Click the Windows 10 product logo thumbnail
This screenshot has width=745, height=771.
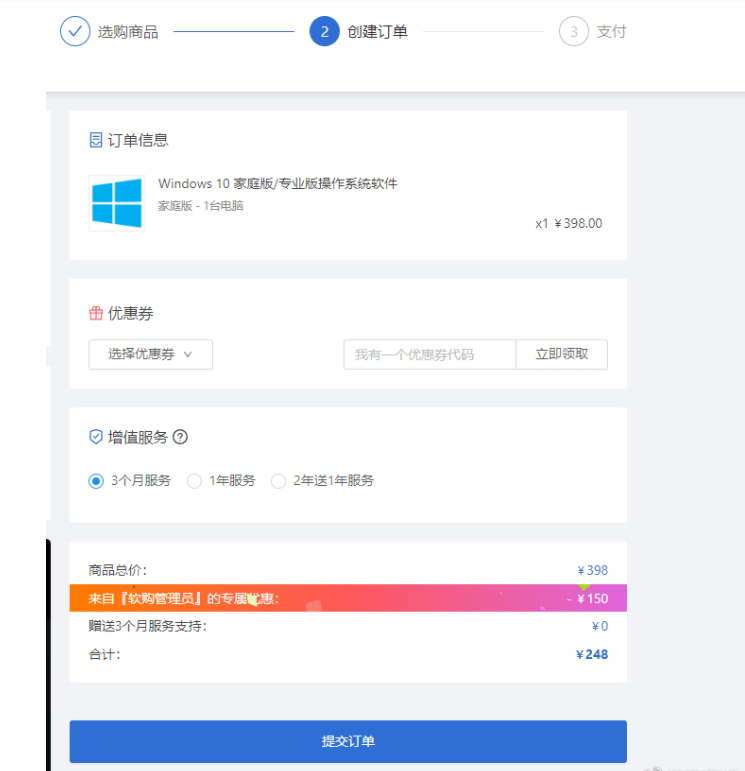(117, 203)
